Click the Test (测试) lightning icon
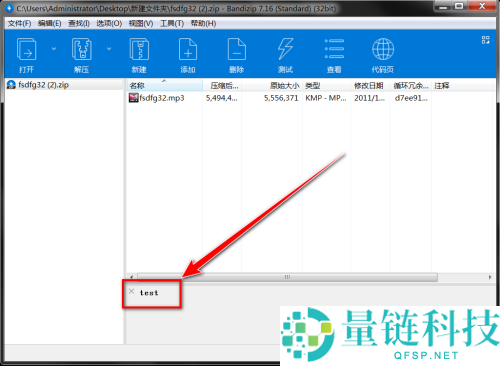Image resolution: width=500 pixels, height=366 pixels. (285, 49)
